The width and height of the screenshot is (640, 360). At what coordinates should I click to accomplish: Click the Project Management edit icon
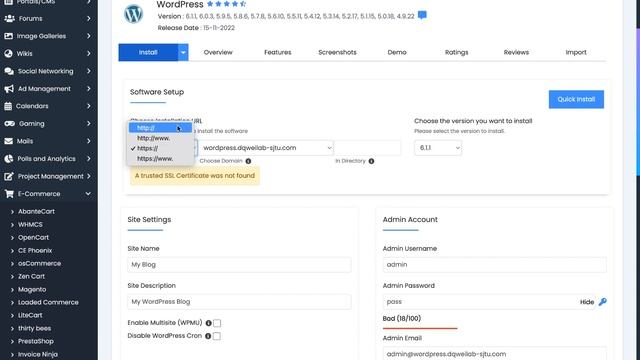[9, 176]
